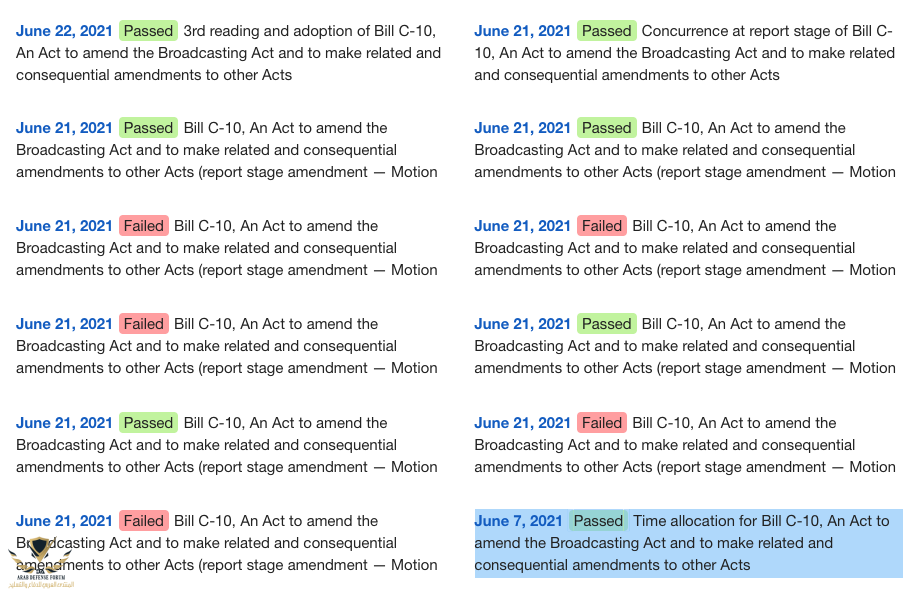Image resolution: width=919 pixels, height=590 pixels.
Task: Open left column second row June 21 date
Action: click(x=64, y=128)
